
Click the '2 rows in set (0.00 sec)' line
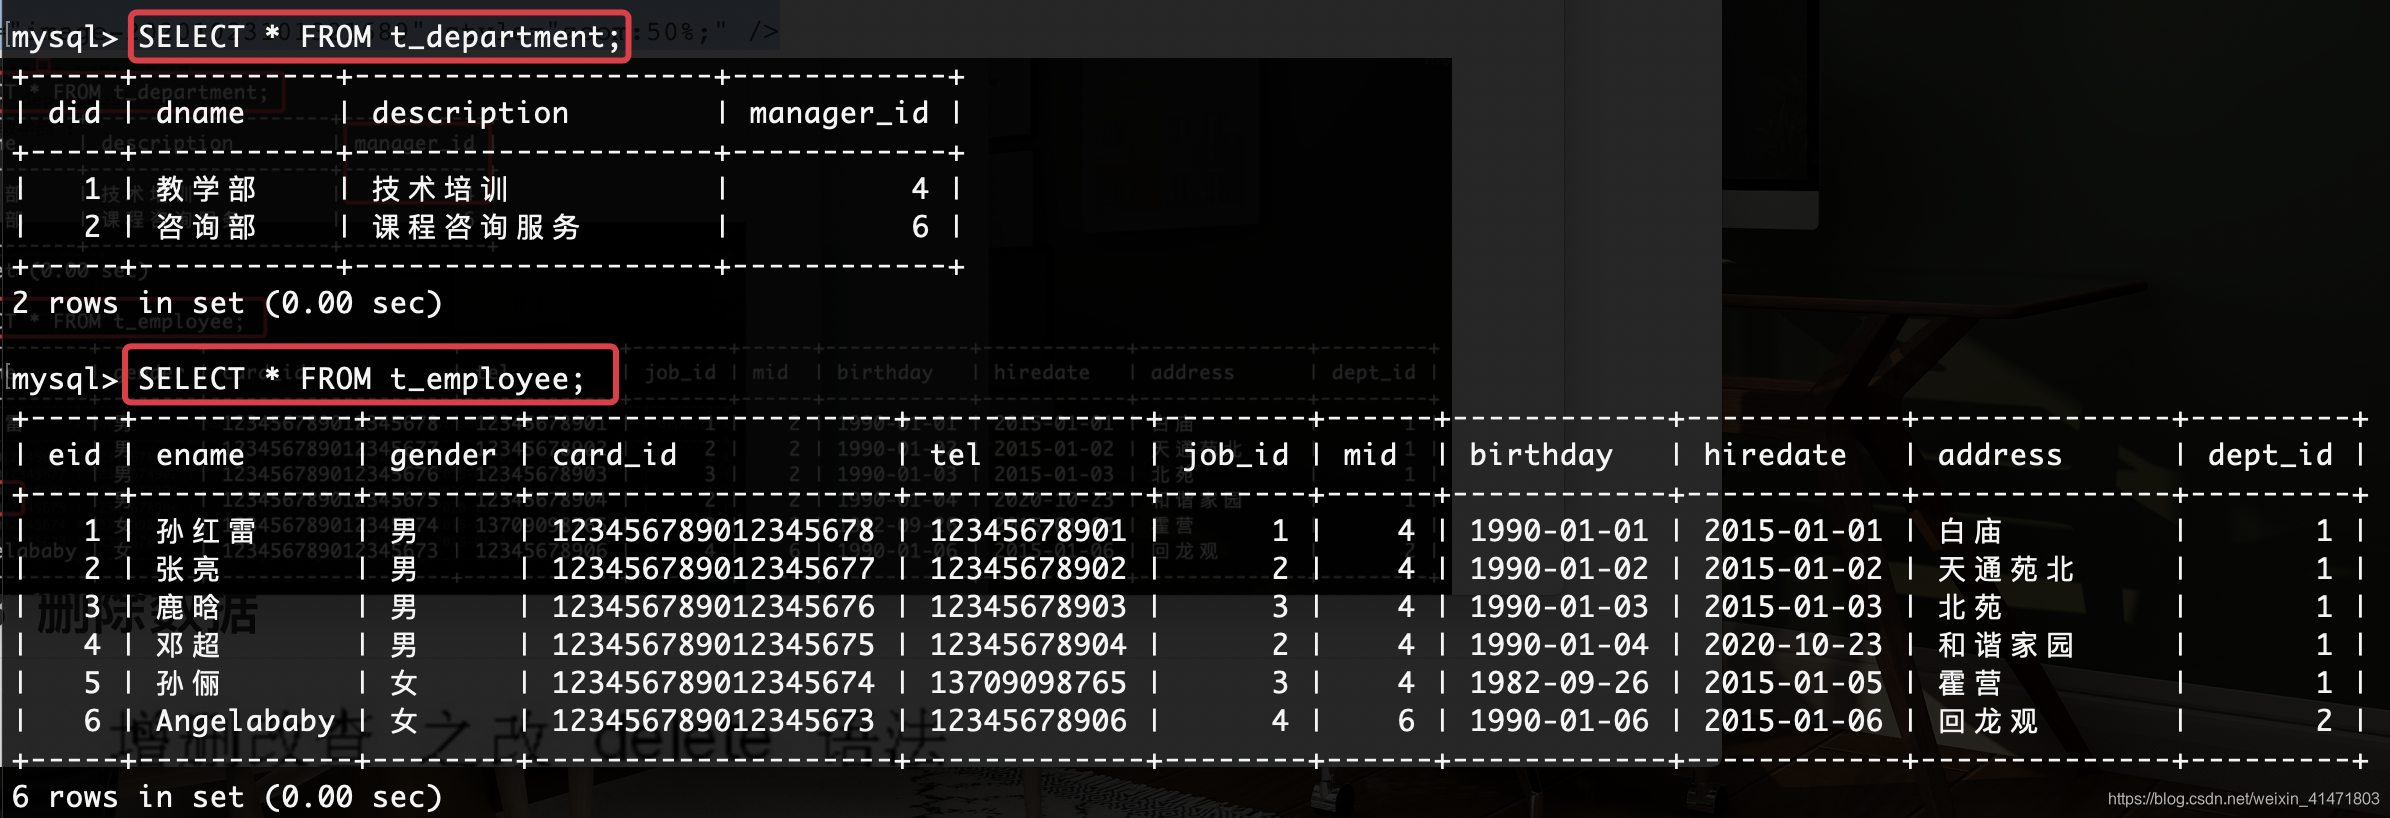point(227,303)
